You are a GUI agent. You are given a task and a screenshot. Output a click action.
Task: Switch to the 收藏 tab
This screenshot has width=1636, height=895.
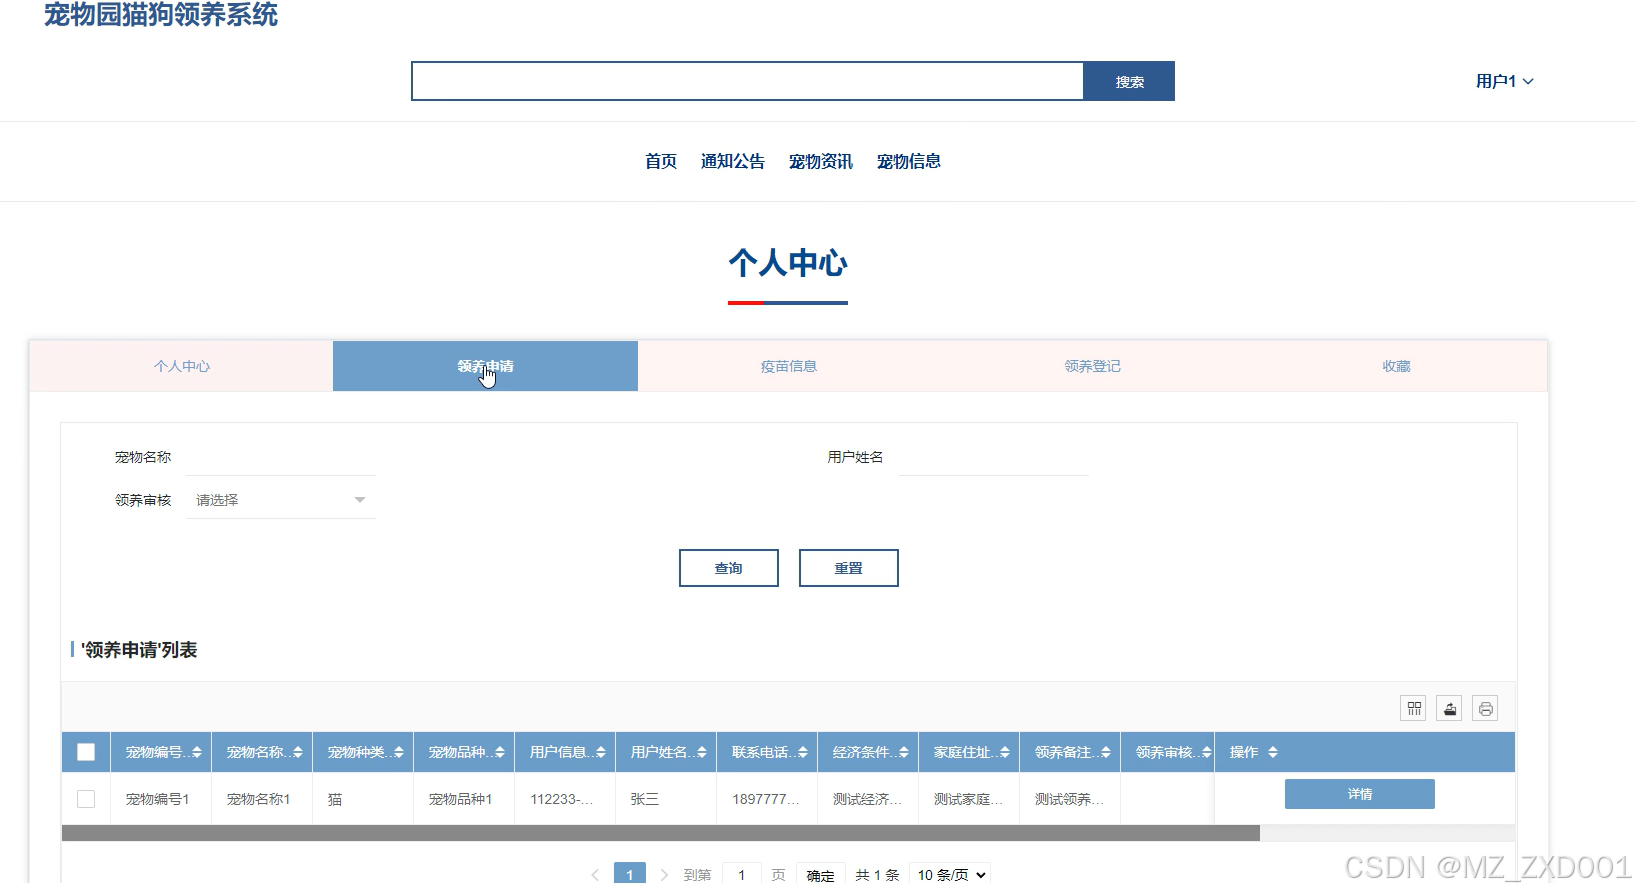click(x=1396, y=366)
